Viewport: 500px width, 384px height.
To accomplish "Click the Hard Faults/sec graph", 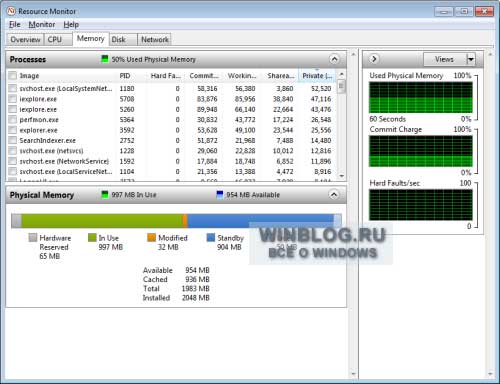I will pos(421,205).
